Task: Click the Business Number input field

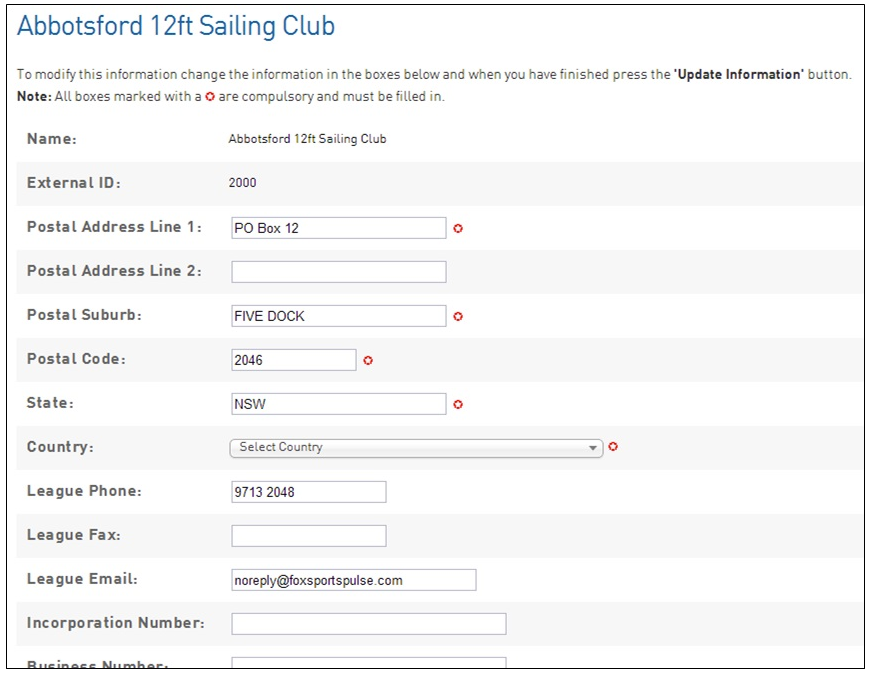Action: 368,663
